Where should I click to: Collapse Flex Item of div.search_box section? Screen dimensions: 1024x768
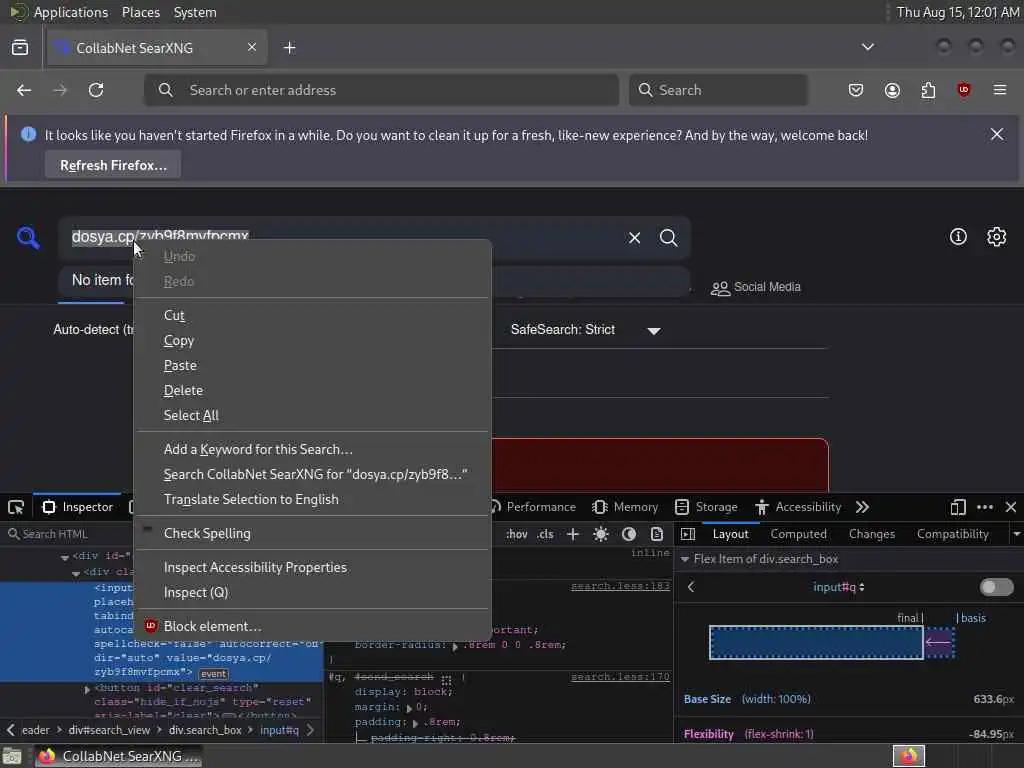(684, 560)
